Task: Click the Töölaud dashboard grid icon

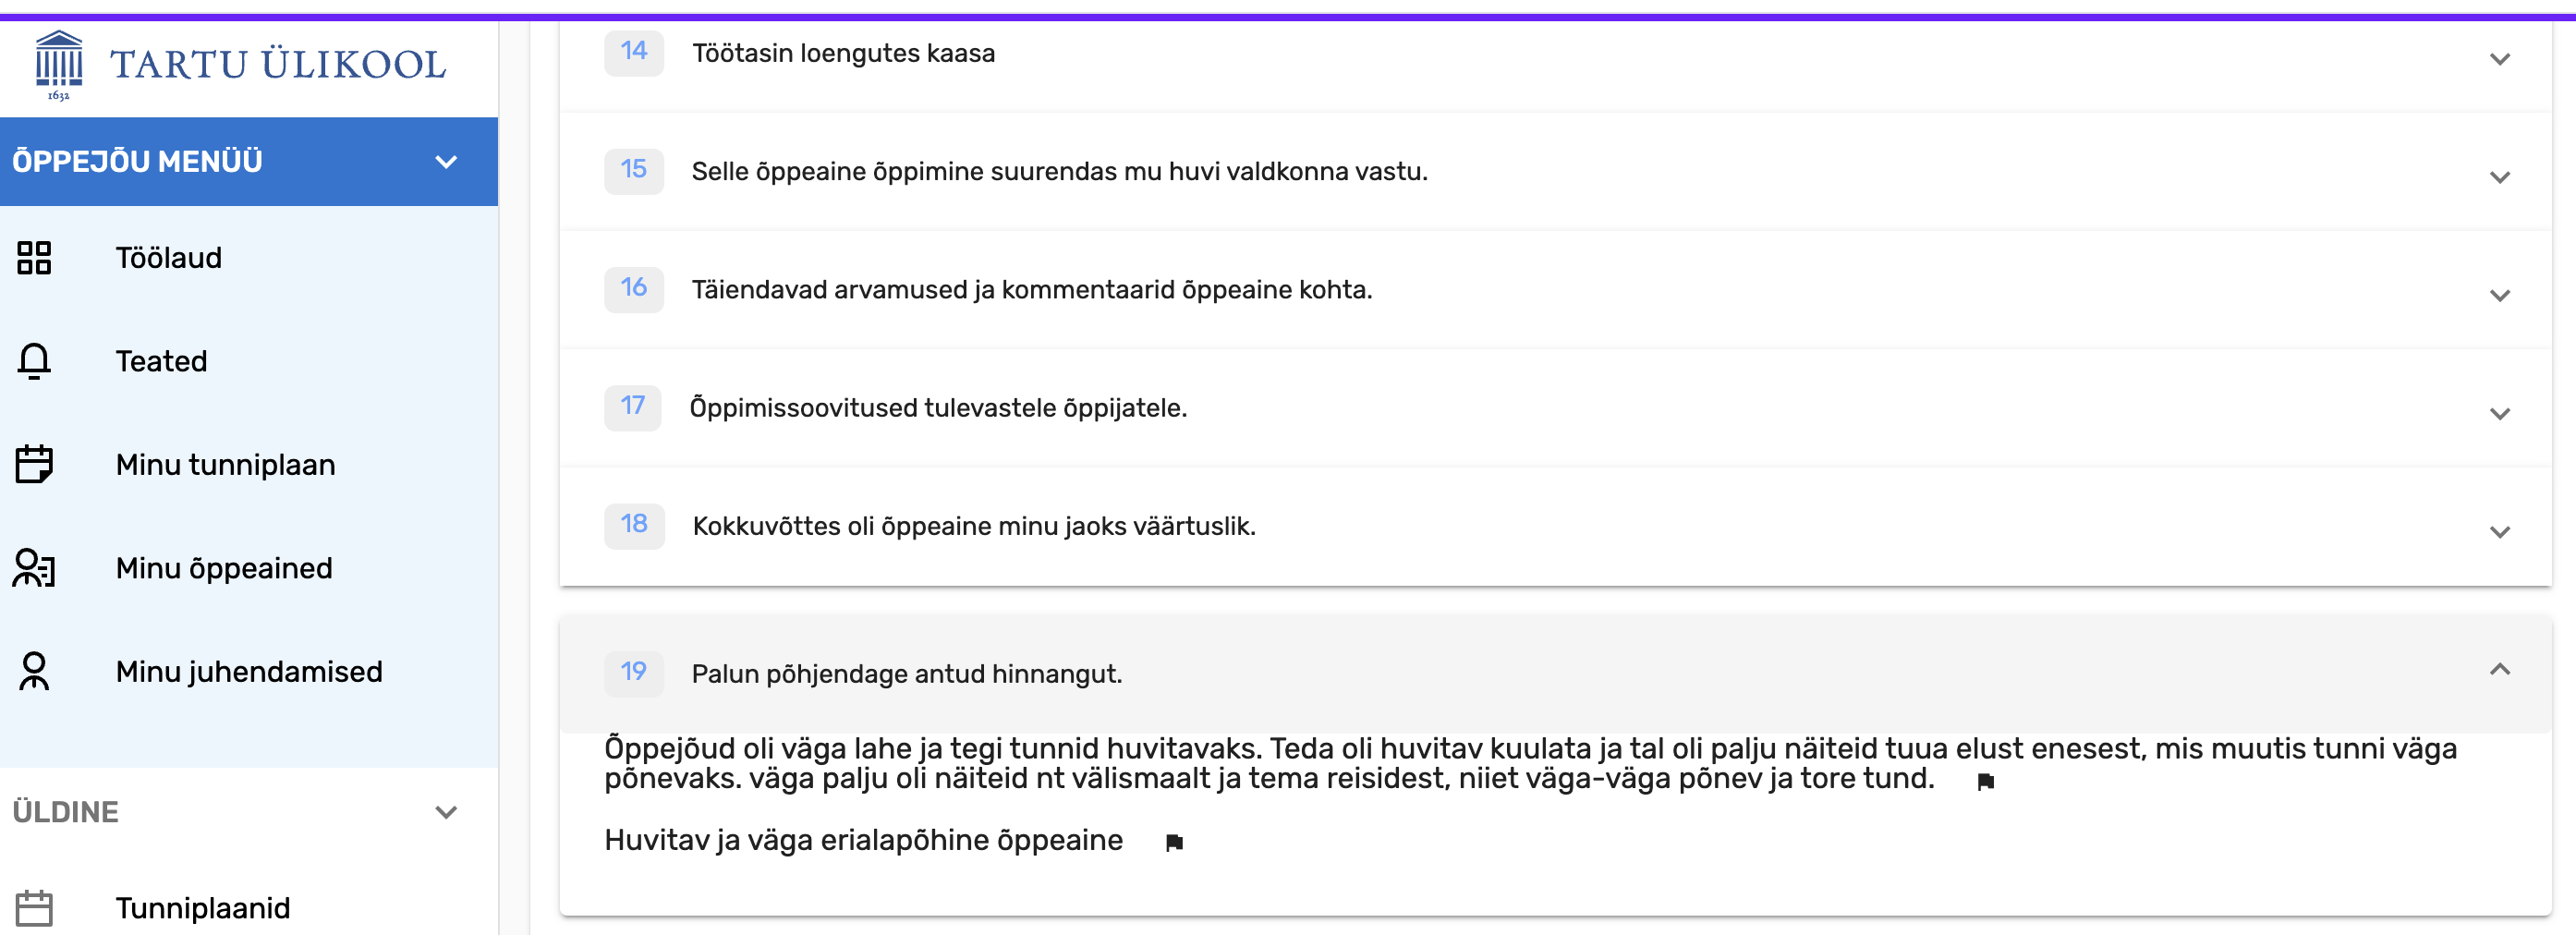Action: [34, 258]
